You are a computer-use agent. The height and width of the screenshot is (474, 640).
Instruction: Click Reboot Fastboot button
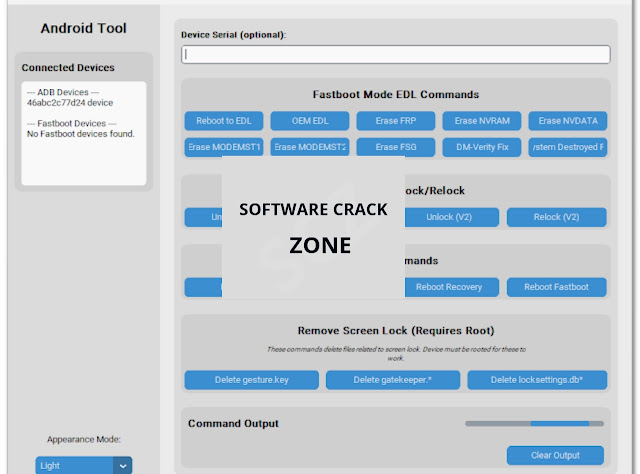pyautogui.click(x=556, y=287)
